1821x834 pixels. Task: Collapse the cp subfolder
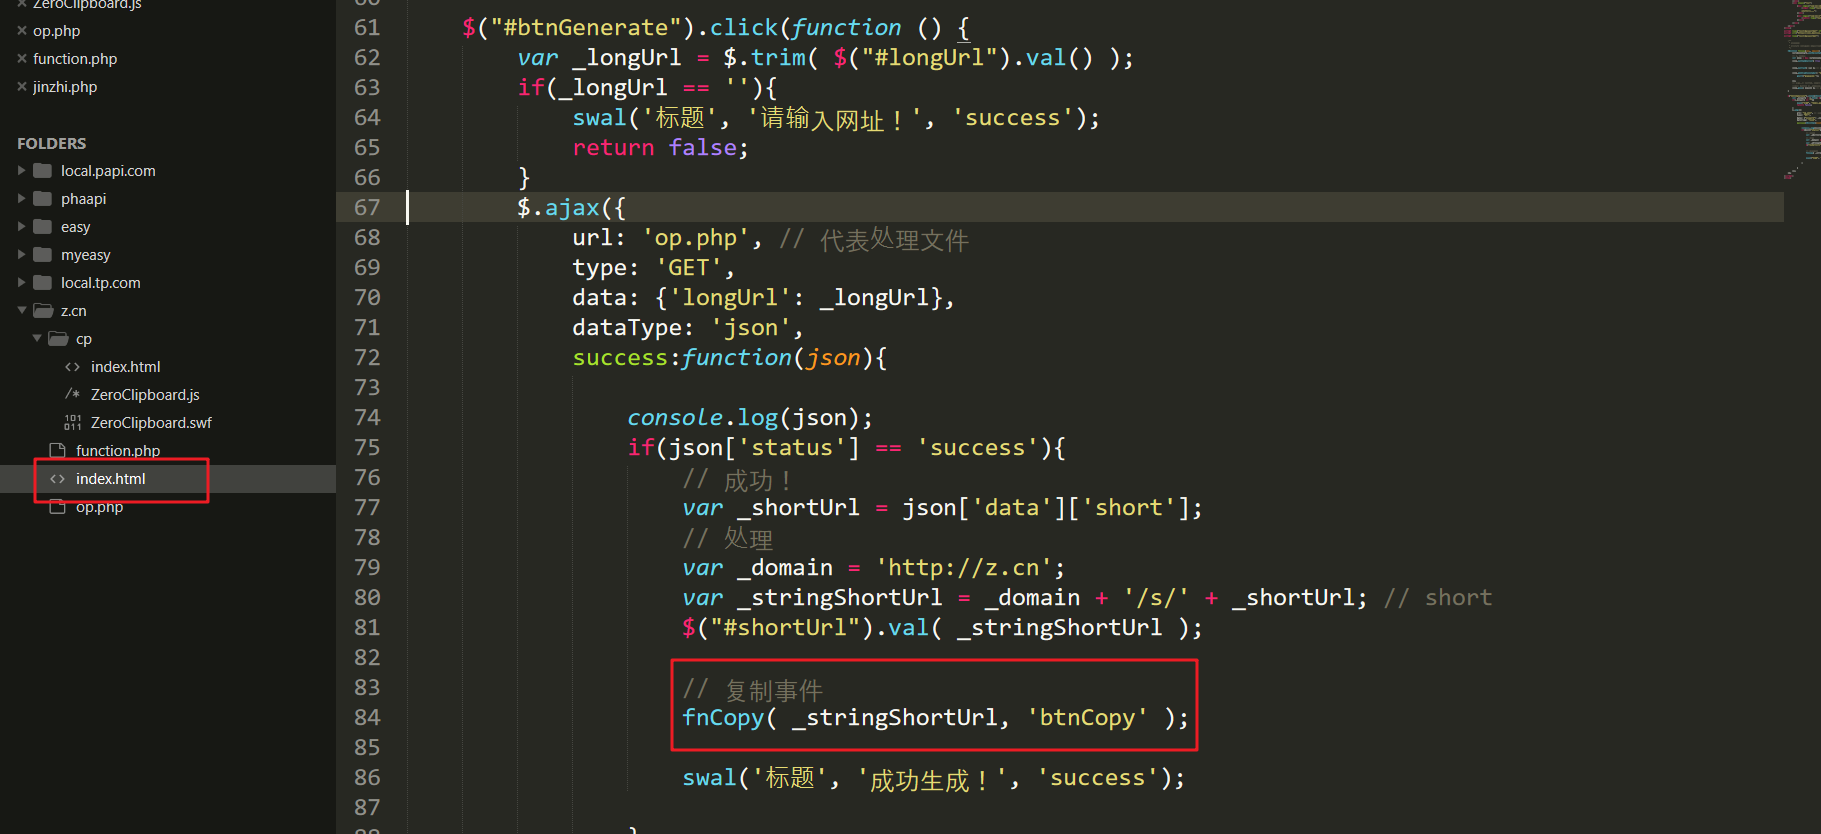coord(37,339)
